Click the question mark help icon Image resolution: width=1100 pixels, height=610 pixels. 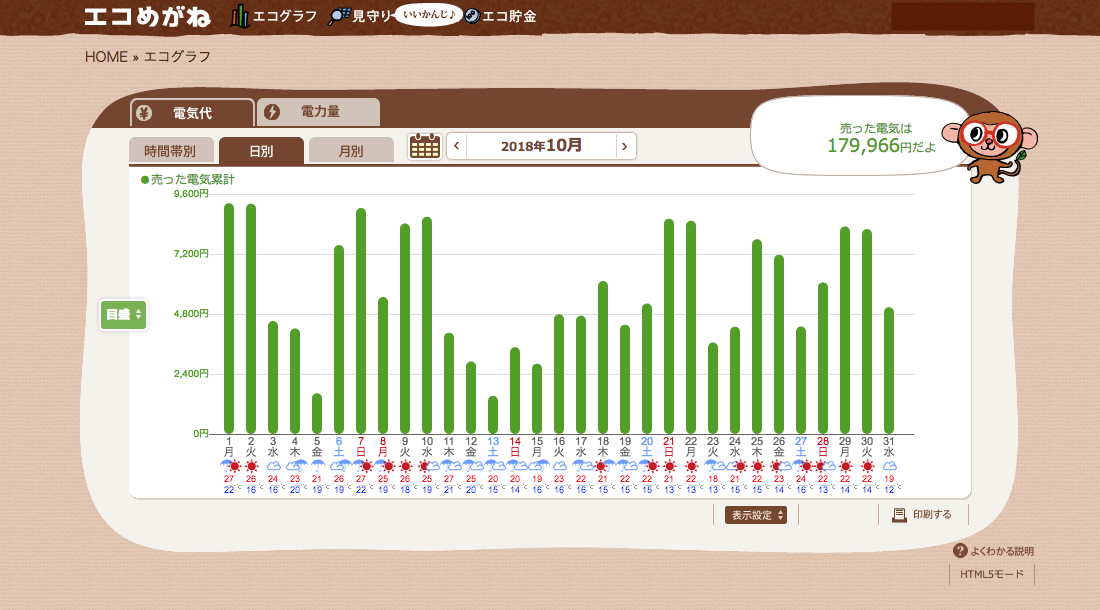[x=960, y=551]
